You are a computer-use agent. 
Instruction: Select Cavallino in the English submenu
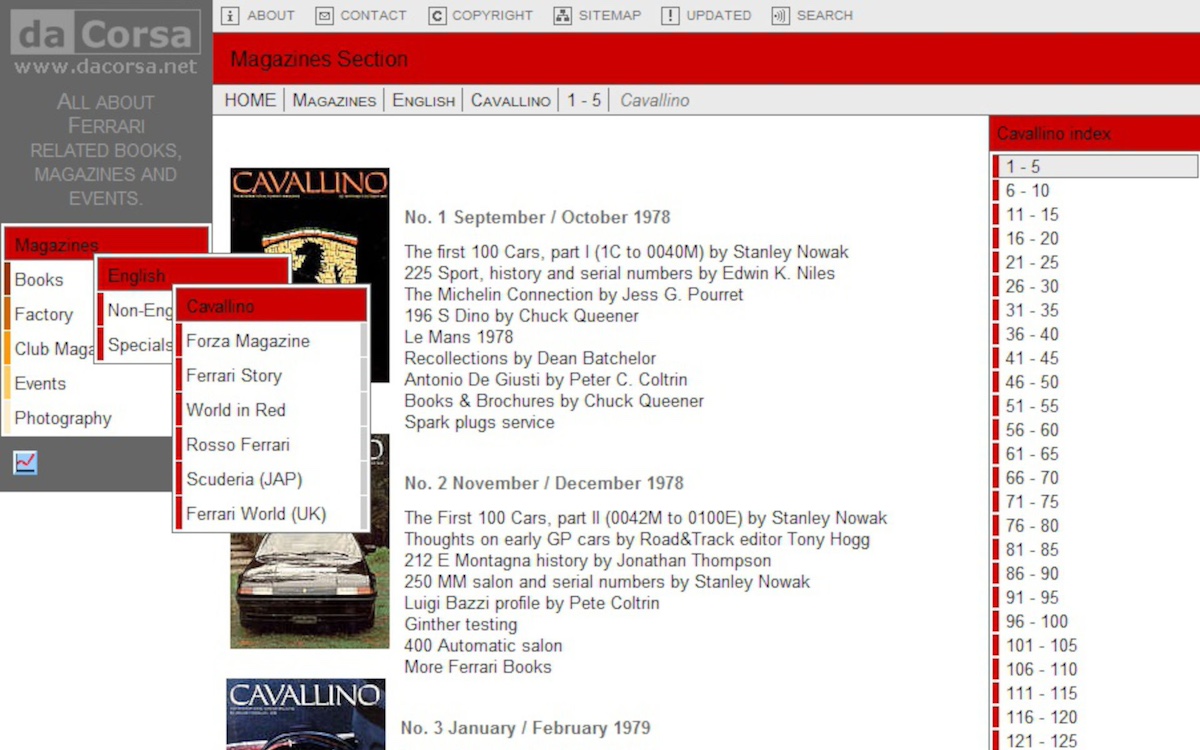pos(271,306)
